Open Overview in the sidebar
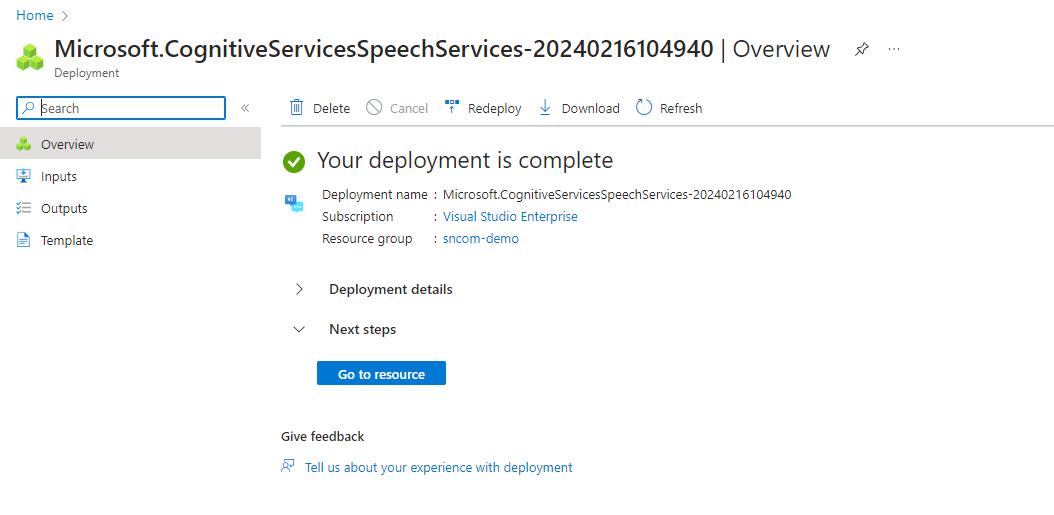This screenshot has width=1054, height=515. (x=130, y=144)
